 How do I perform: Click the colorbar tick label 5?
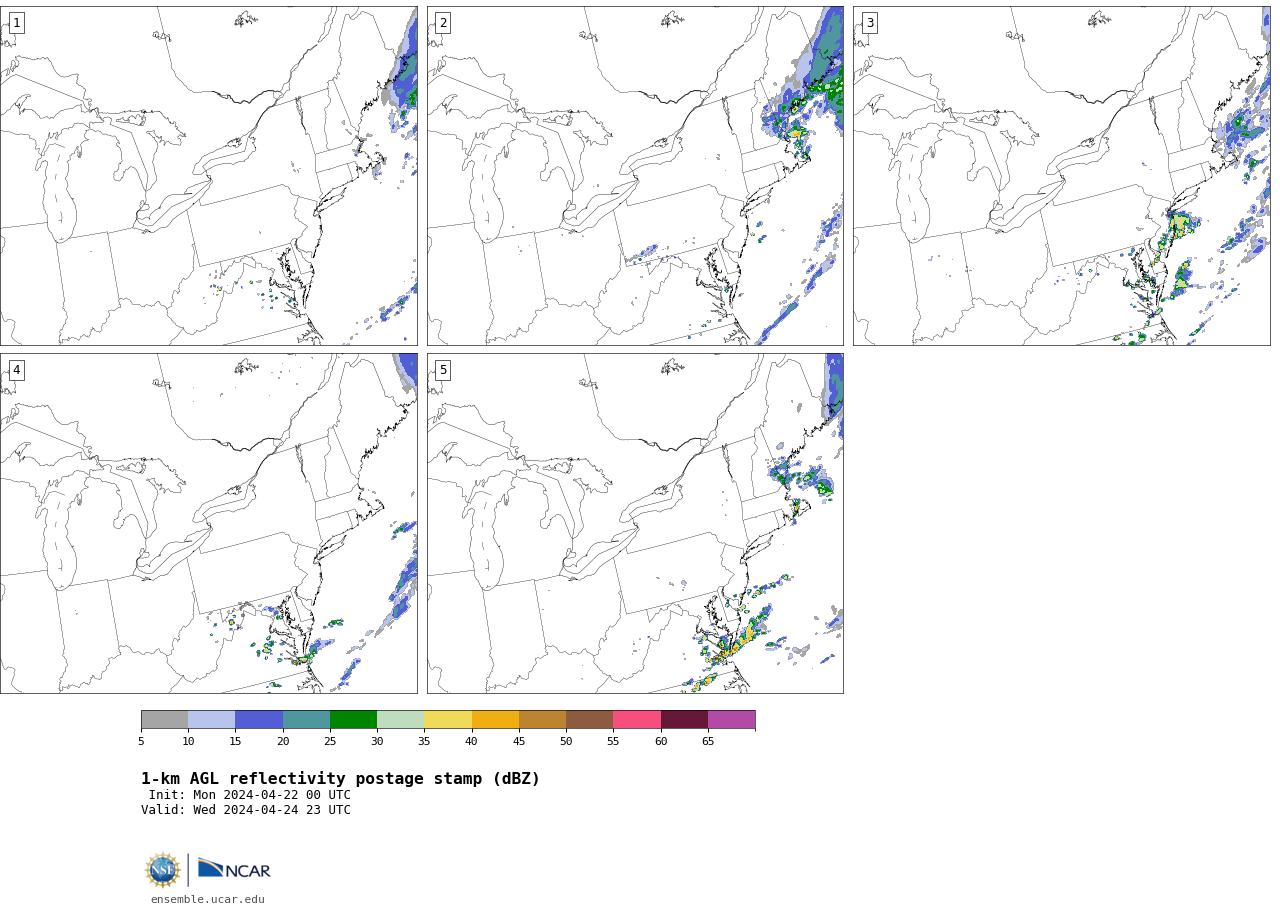coord(141,741)
